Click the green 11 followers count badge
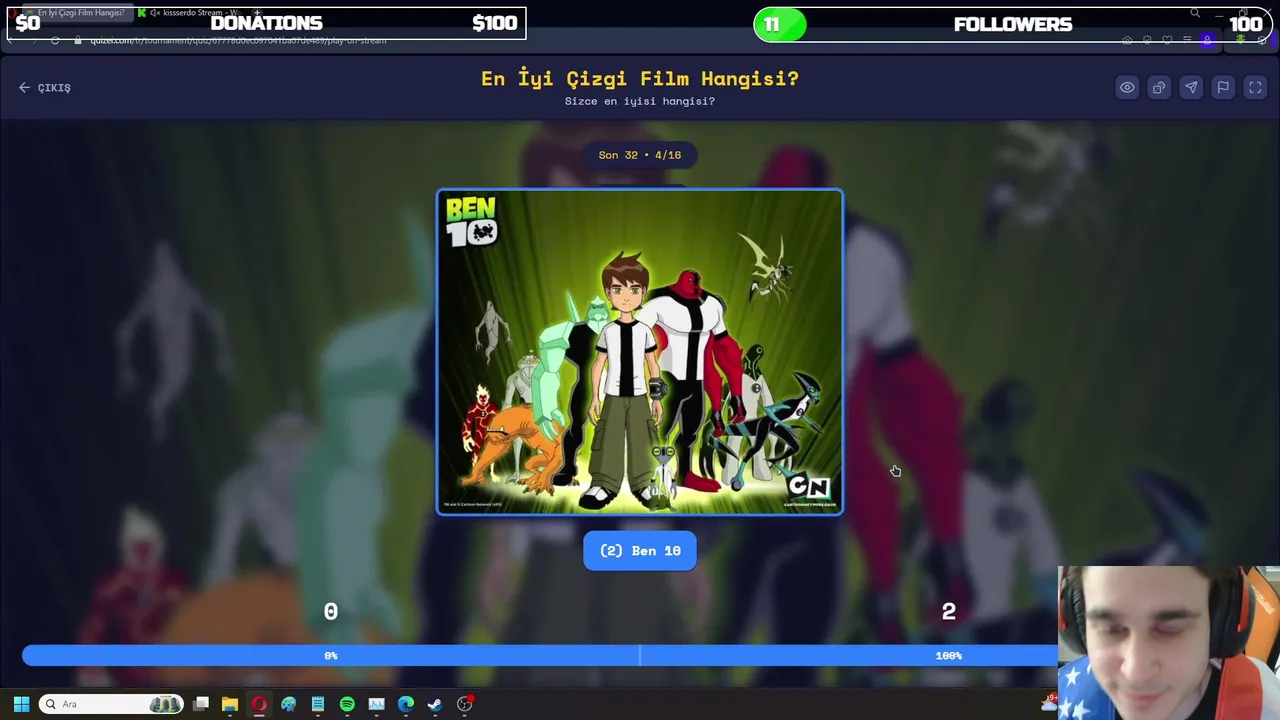Image resolution: width=1280 pixels, height=720 pixels. click(780, 24)
